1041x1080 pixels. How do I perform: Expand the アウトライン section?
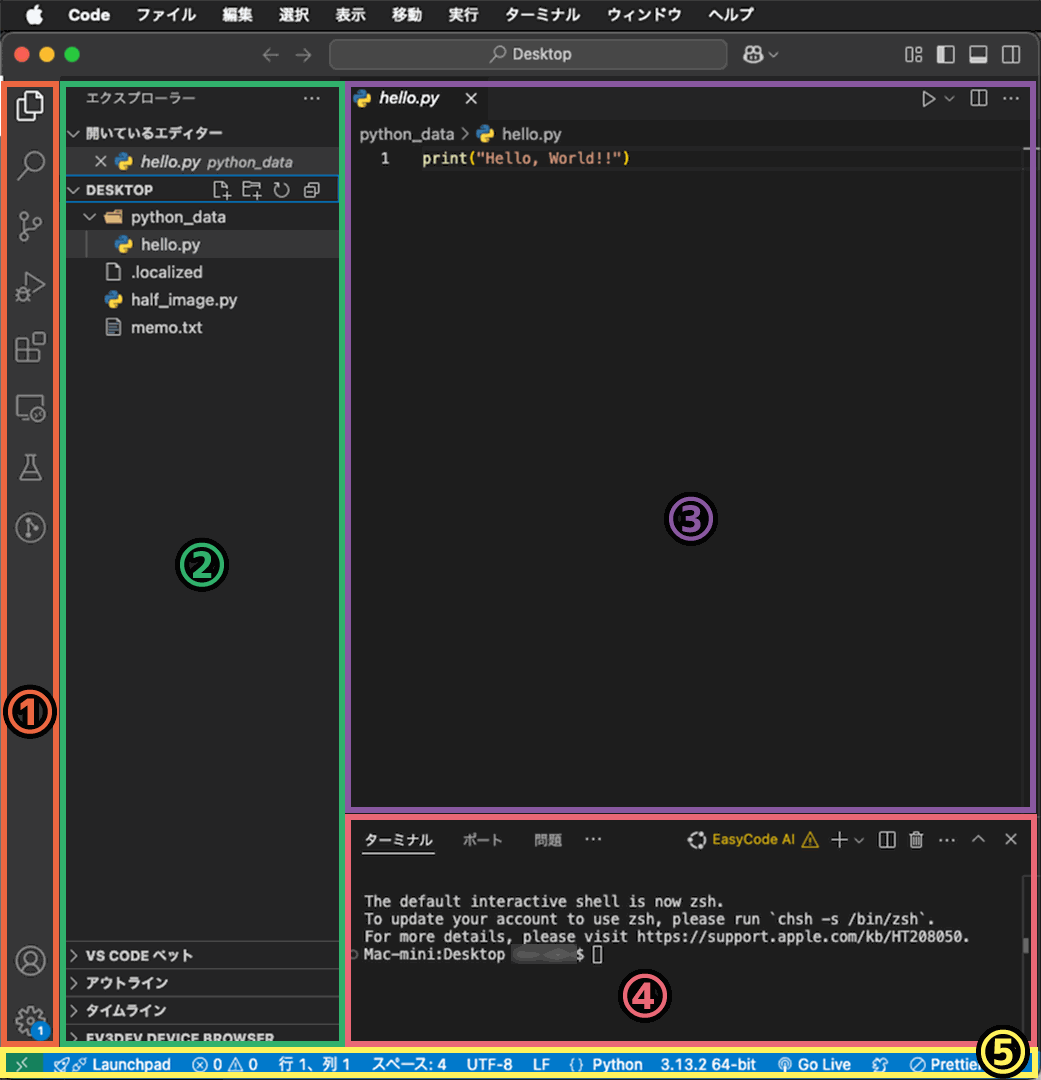tap(74, 983)
